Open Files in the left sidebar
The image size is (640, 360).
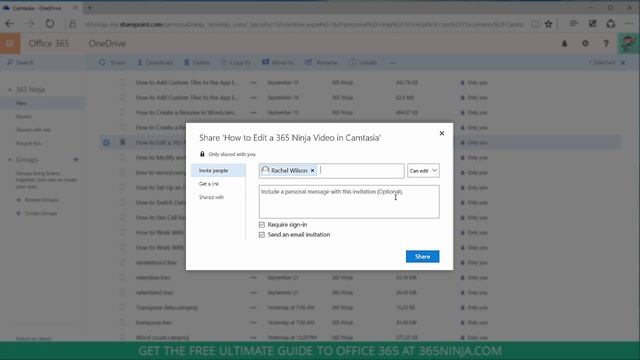coord(21,103)
